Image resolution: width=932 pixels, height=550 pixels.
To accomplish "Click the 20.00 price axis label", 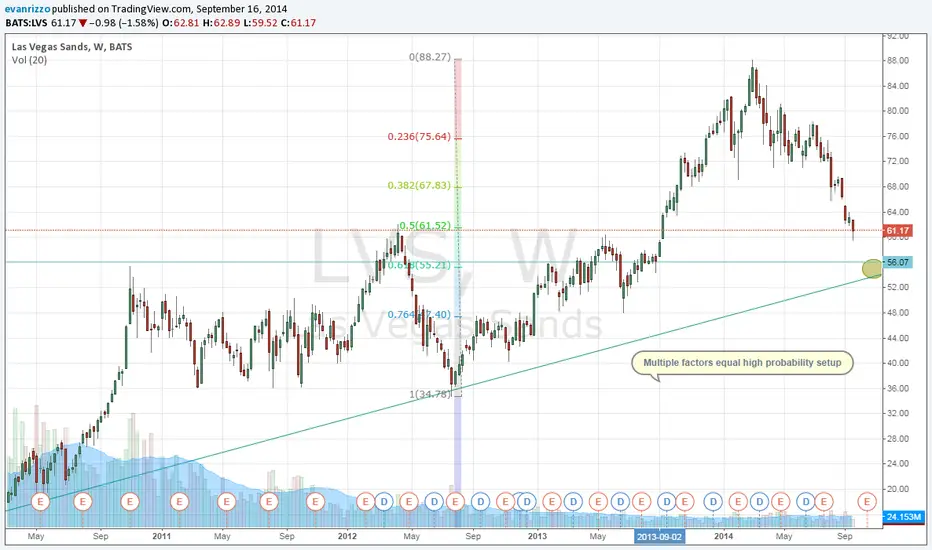I will (898, 489).
